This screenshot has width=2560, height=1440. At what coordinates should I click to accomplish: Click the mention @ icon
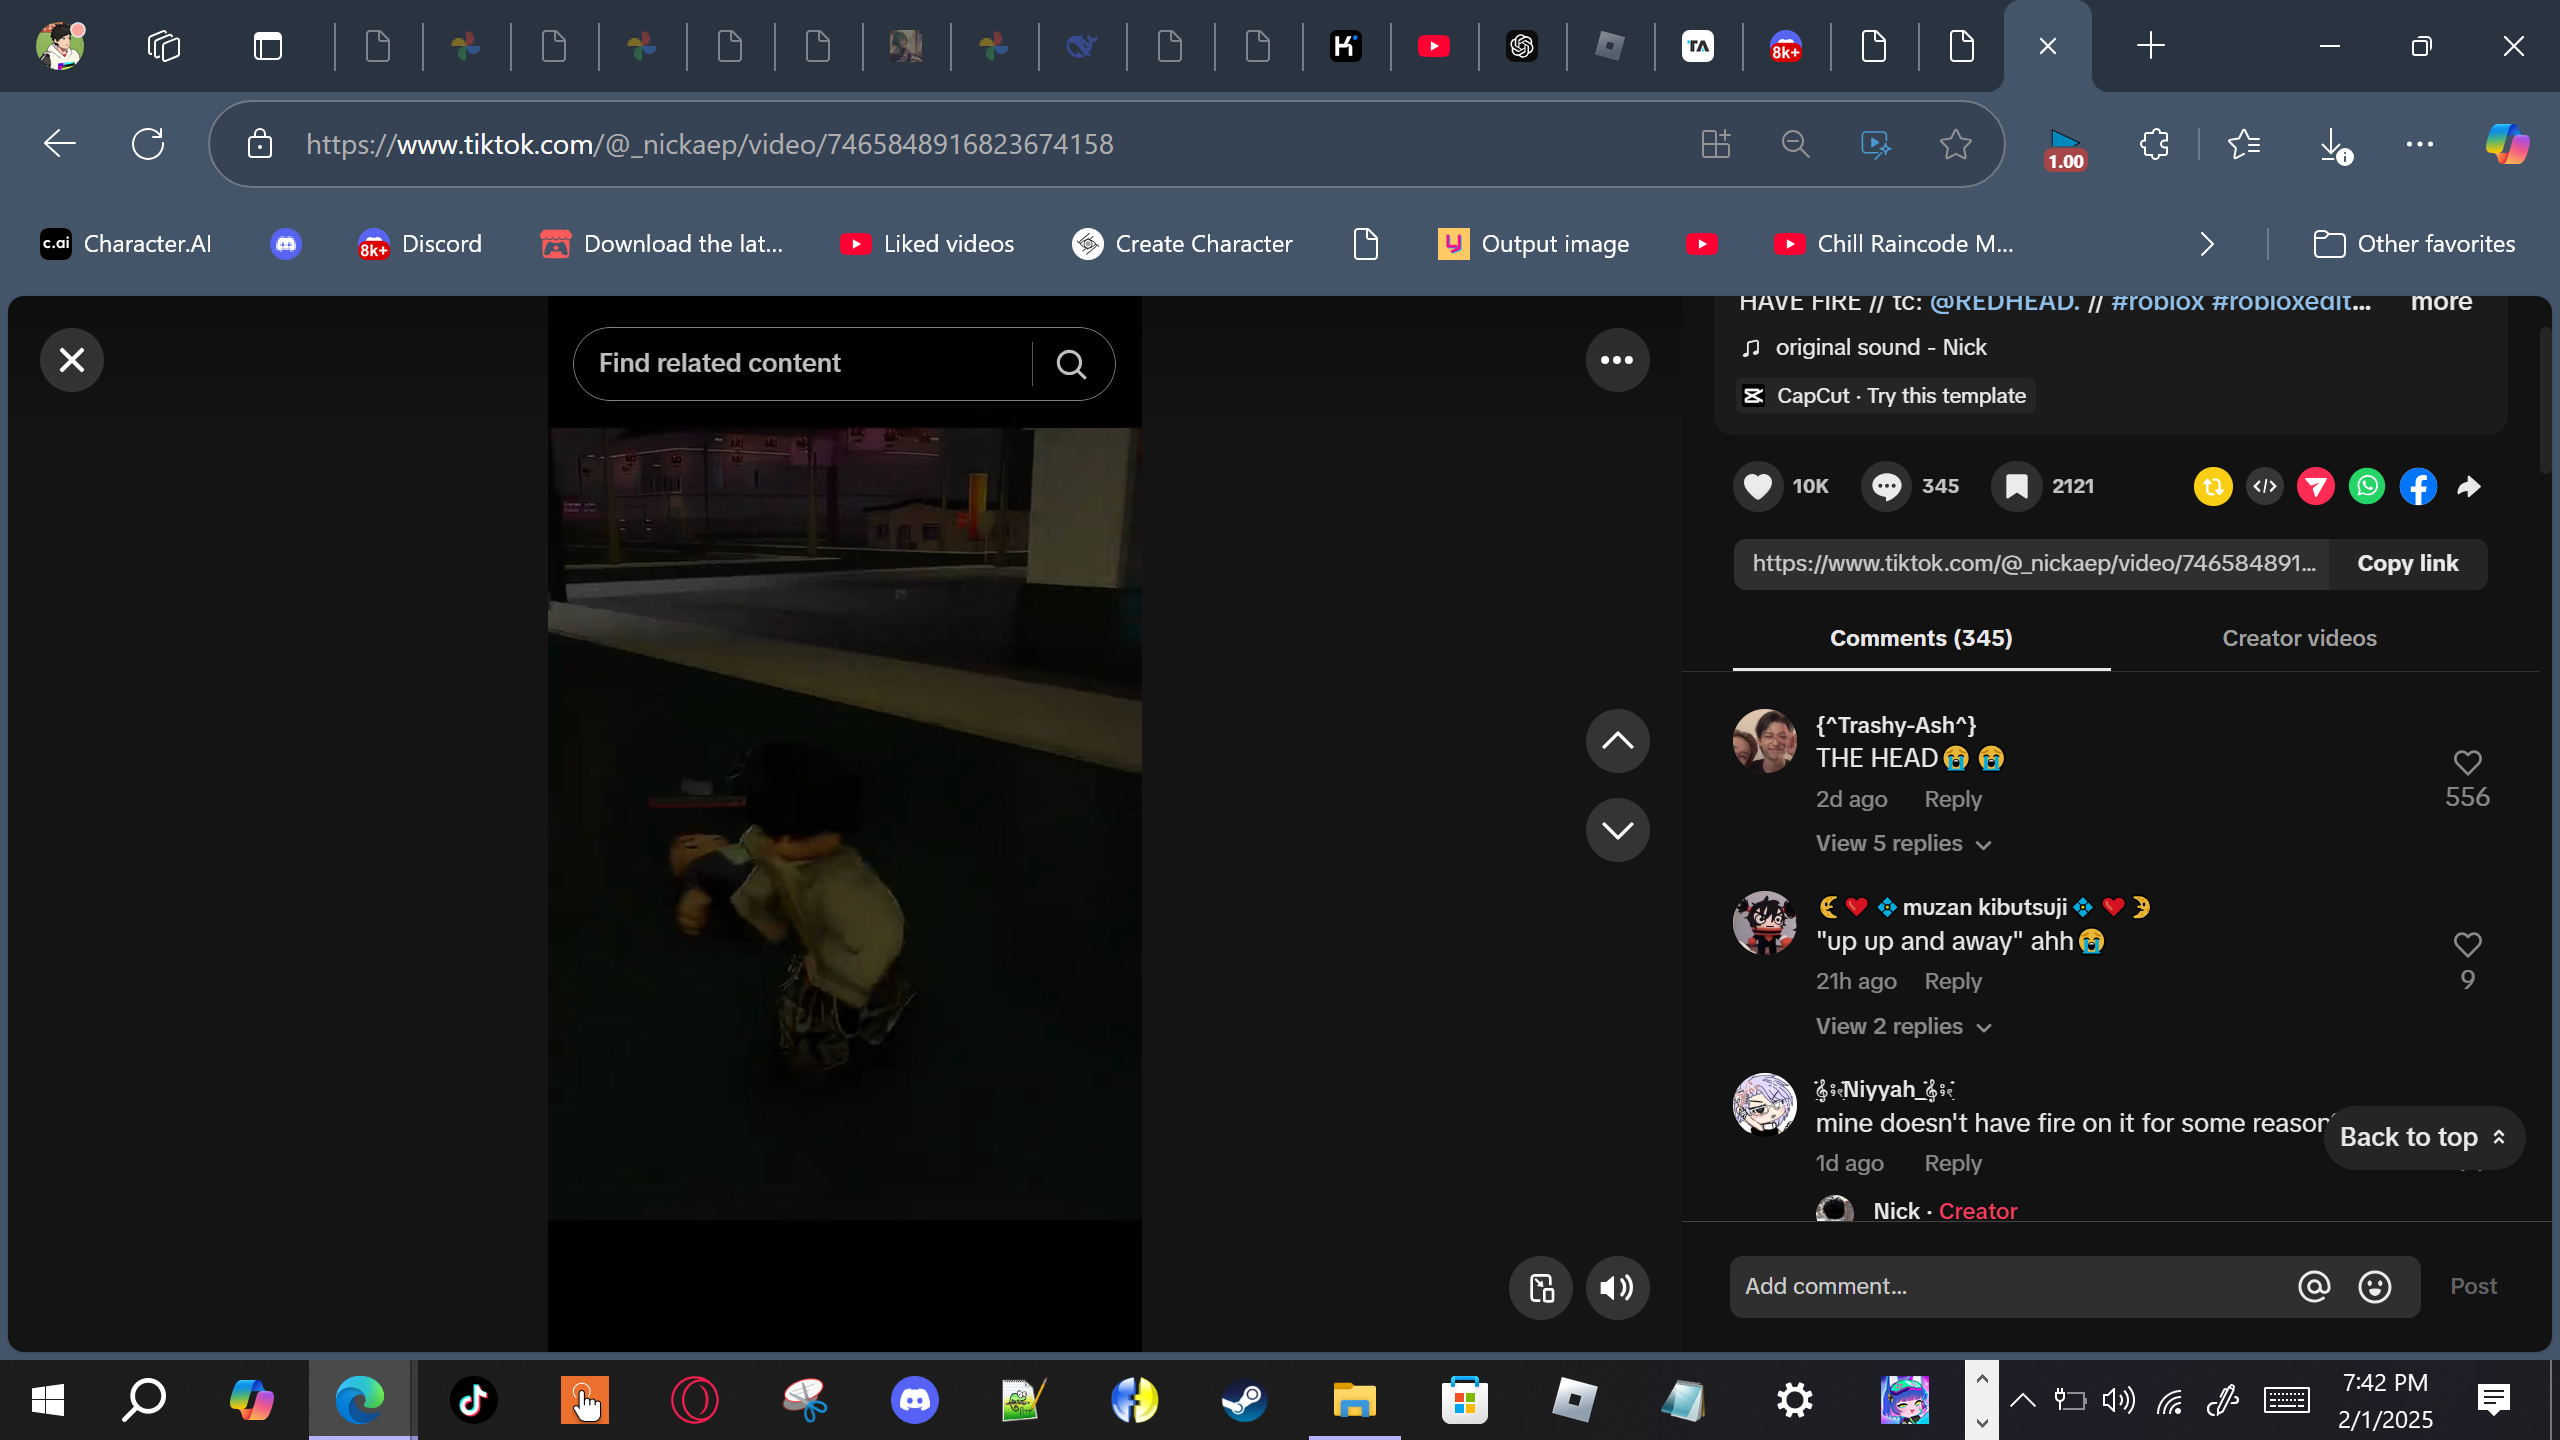(x=2314, y=1287)
